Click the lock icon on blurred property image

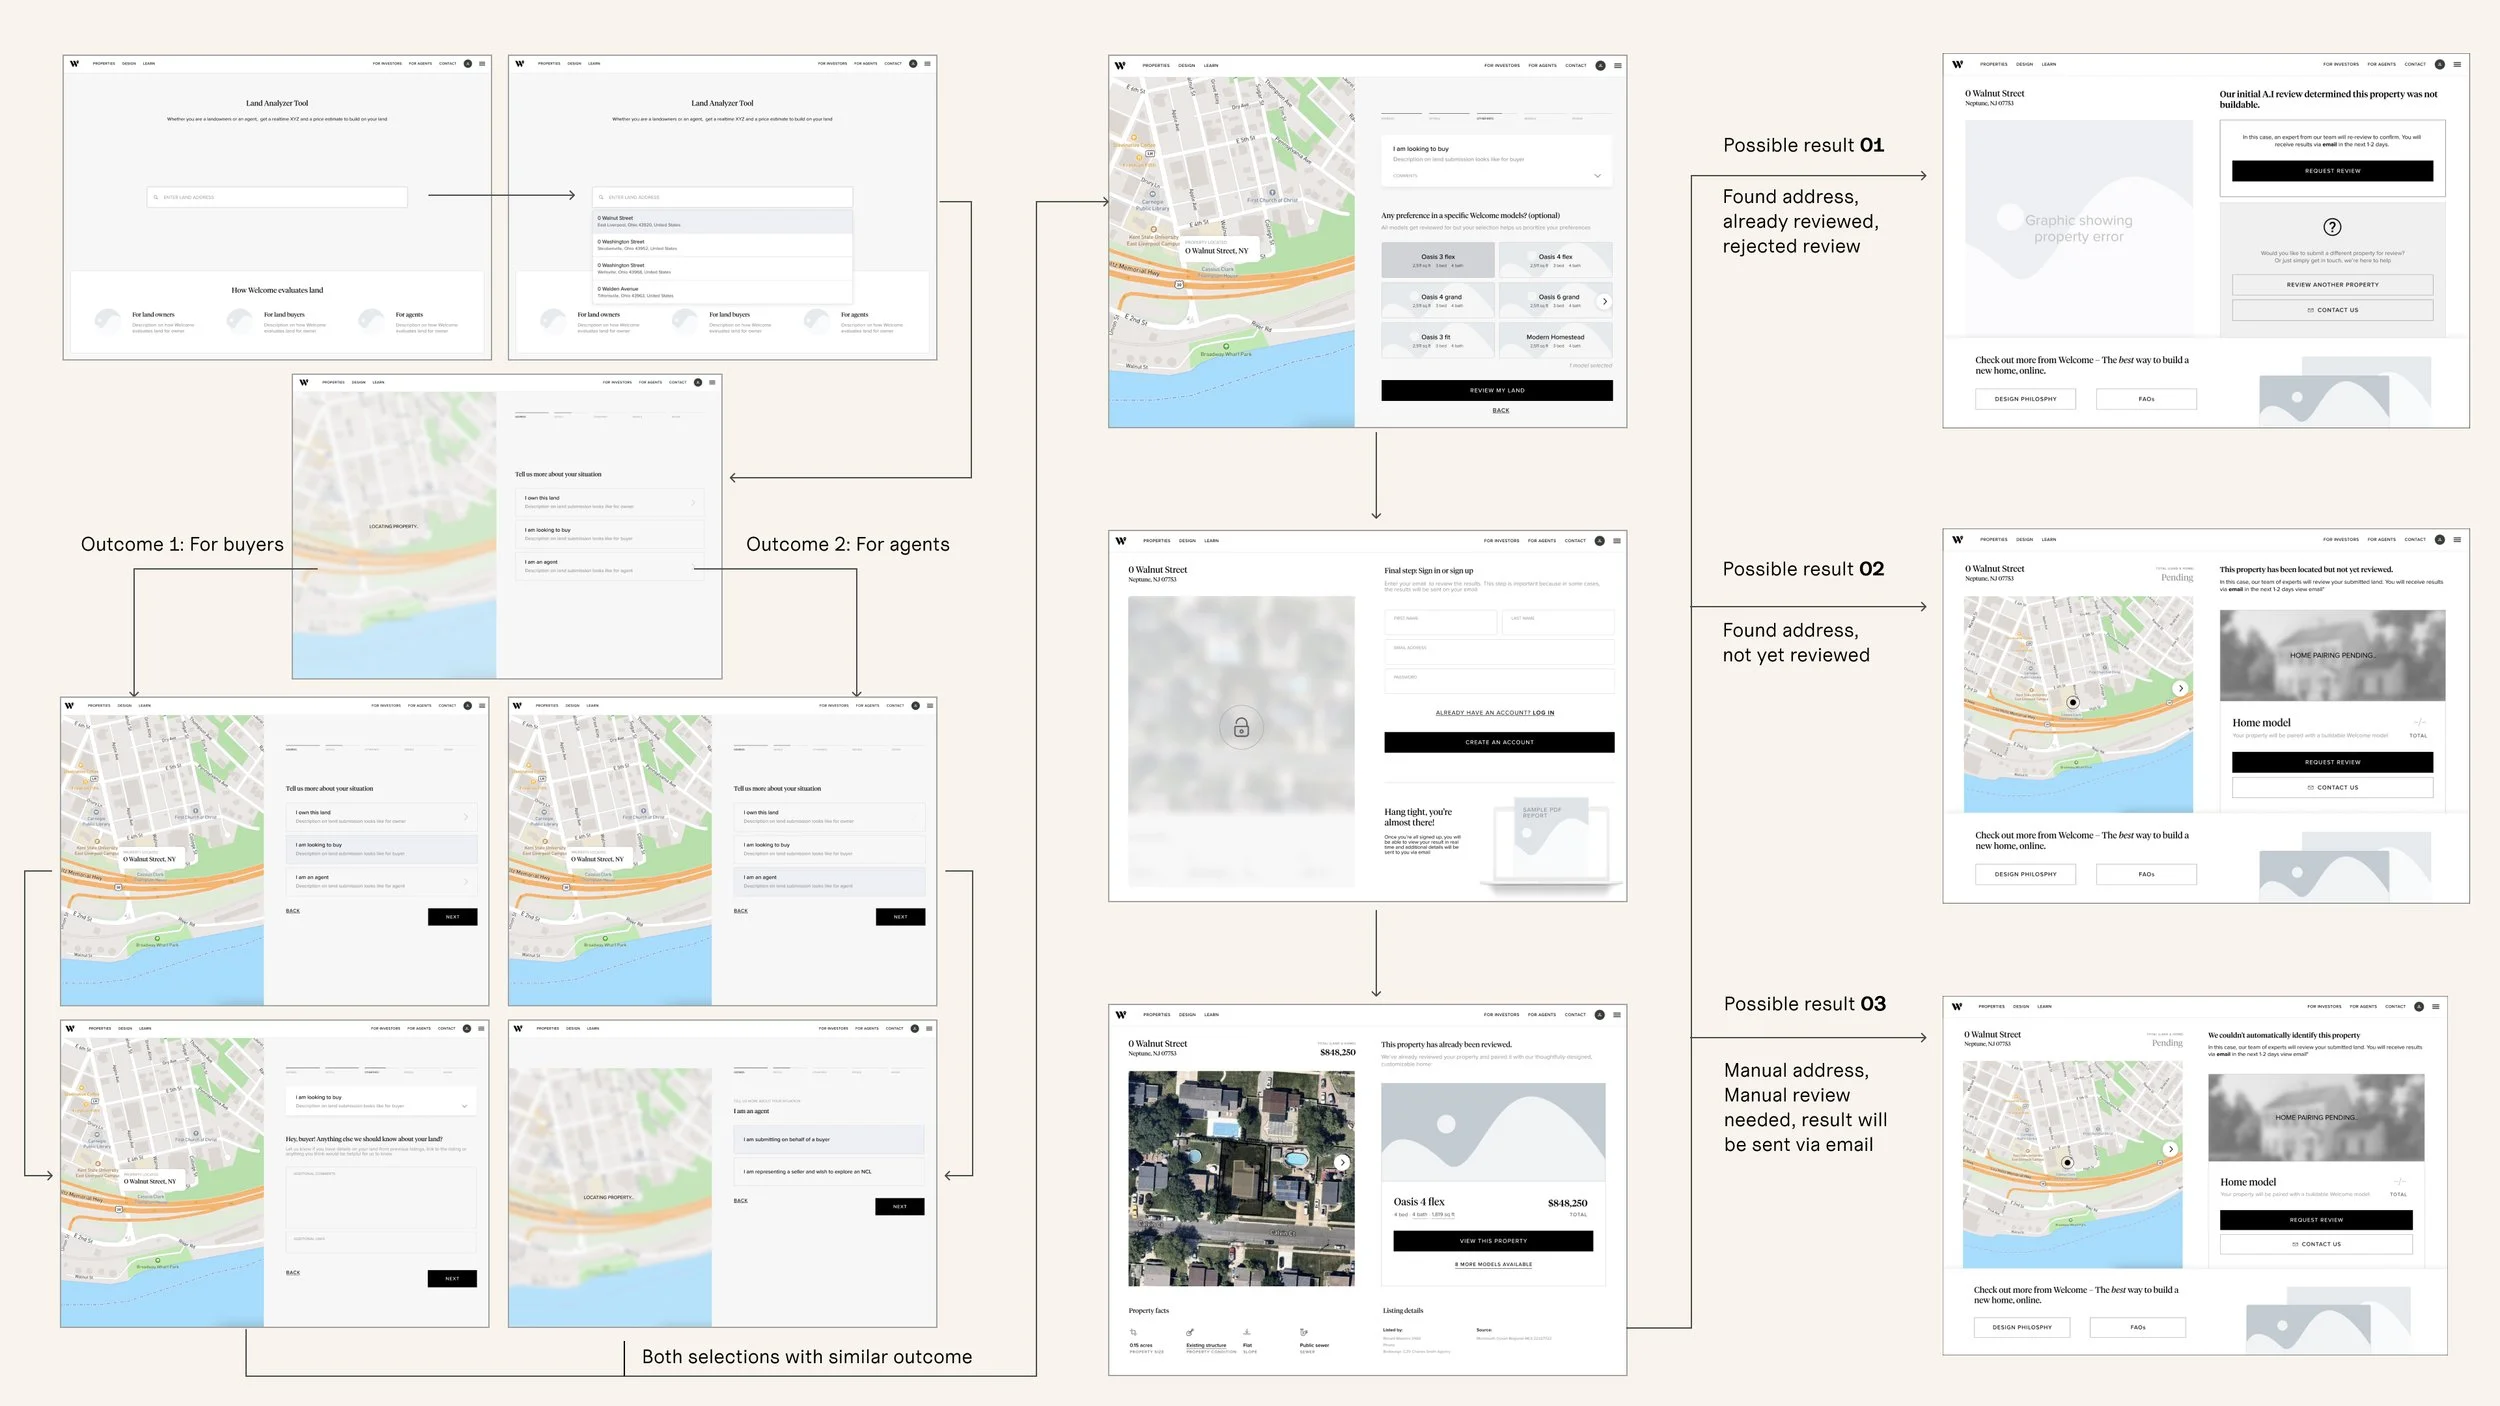(x=1241, y=727)
